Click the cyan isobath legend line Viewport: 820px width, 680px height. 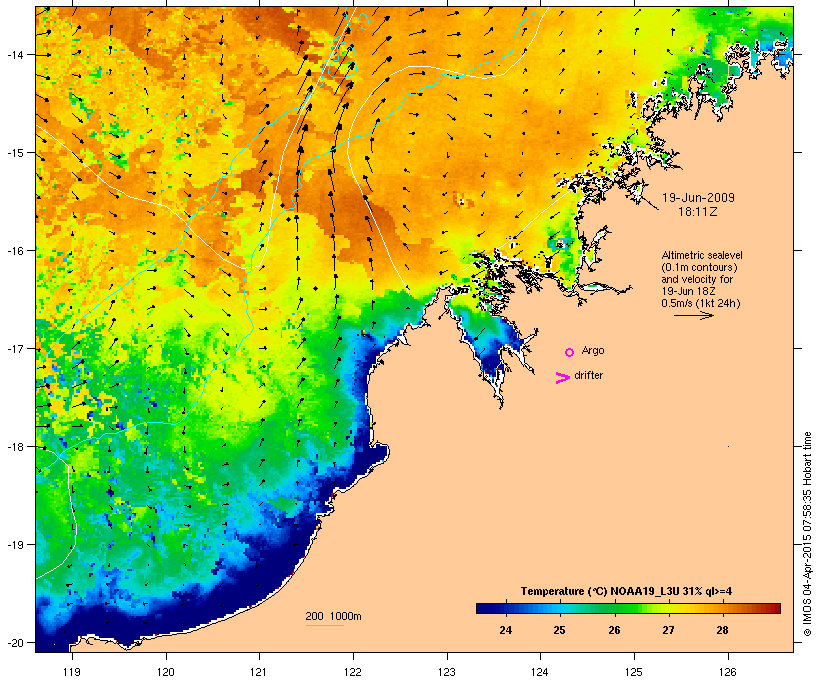tap(324, 625)
